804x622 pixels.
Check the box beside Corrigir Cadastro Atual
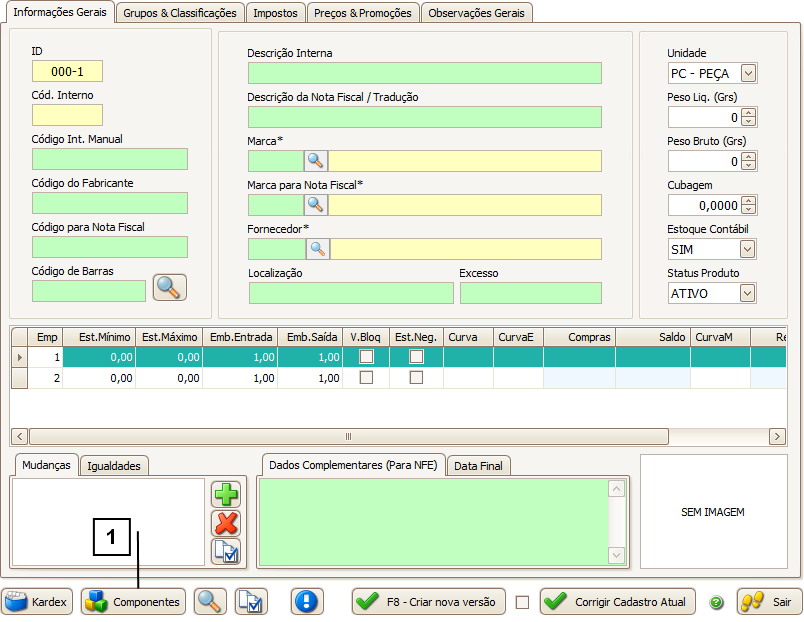click(522, 602)
